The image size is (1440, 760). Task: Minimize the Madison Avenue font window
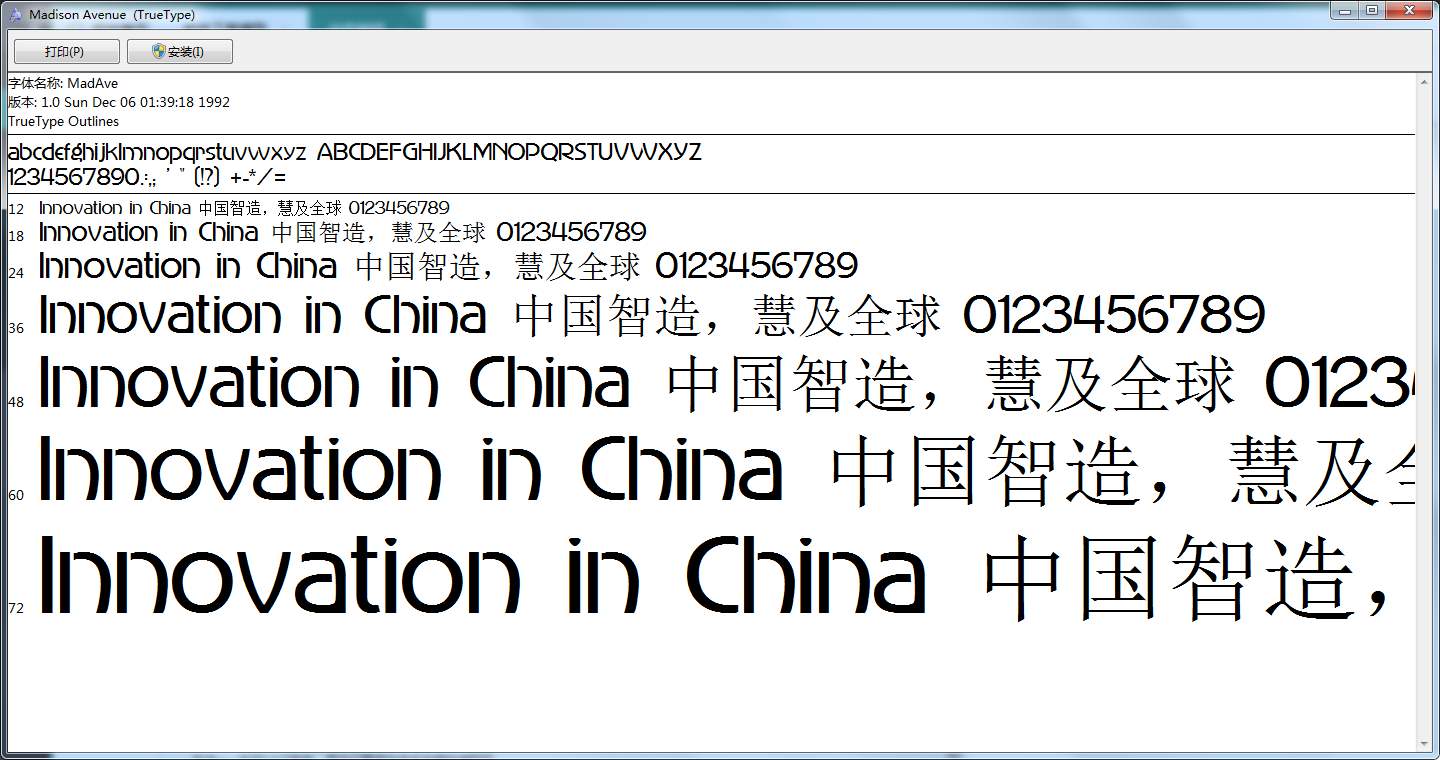point(1346,11)
